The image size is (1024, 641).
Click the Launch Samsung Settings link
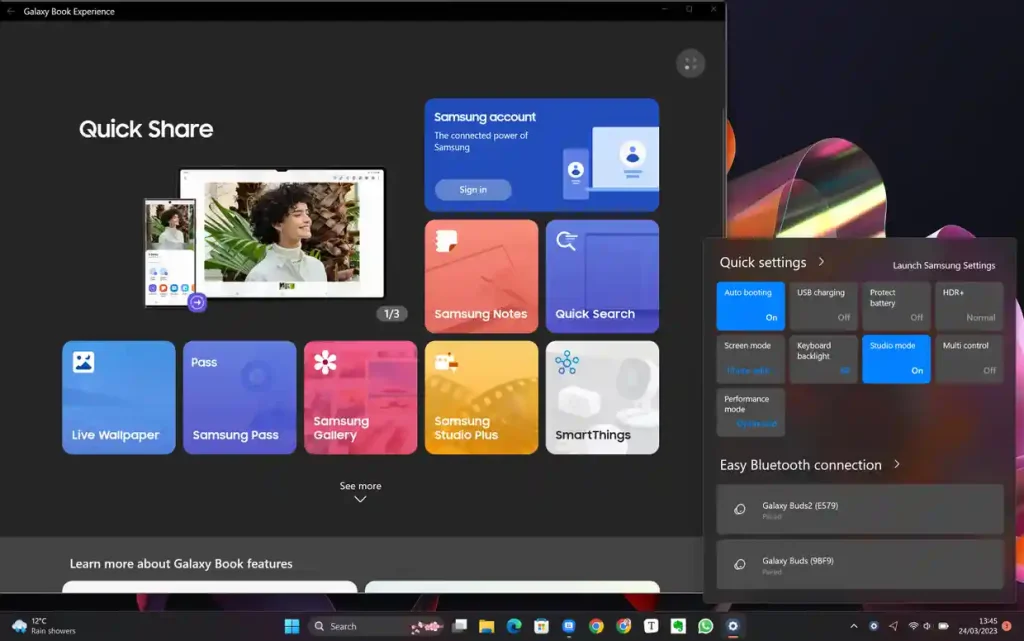pos(944,265)
